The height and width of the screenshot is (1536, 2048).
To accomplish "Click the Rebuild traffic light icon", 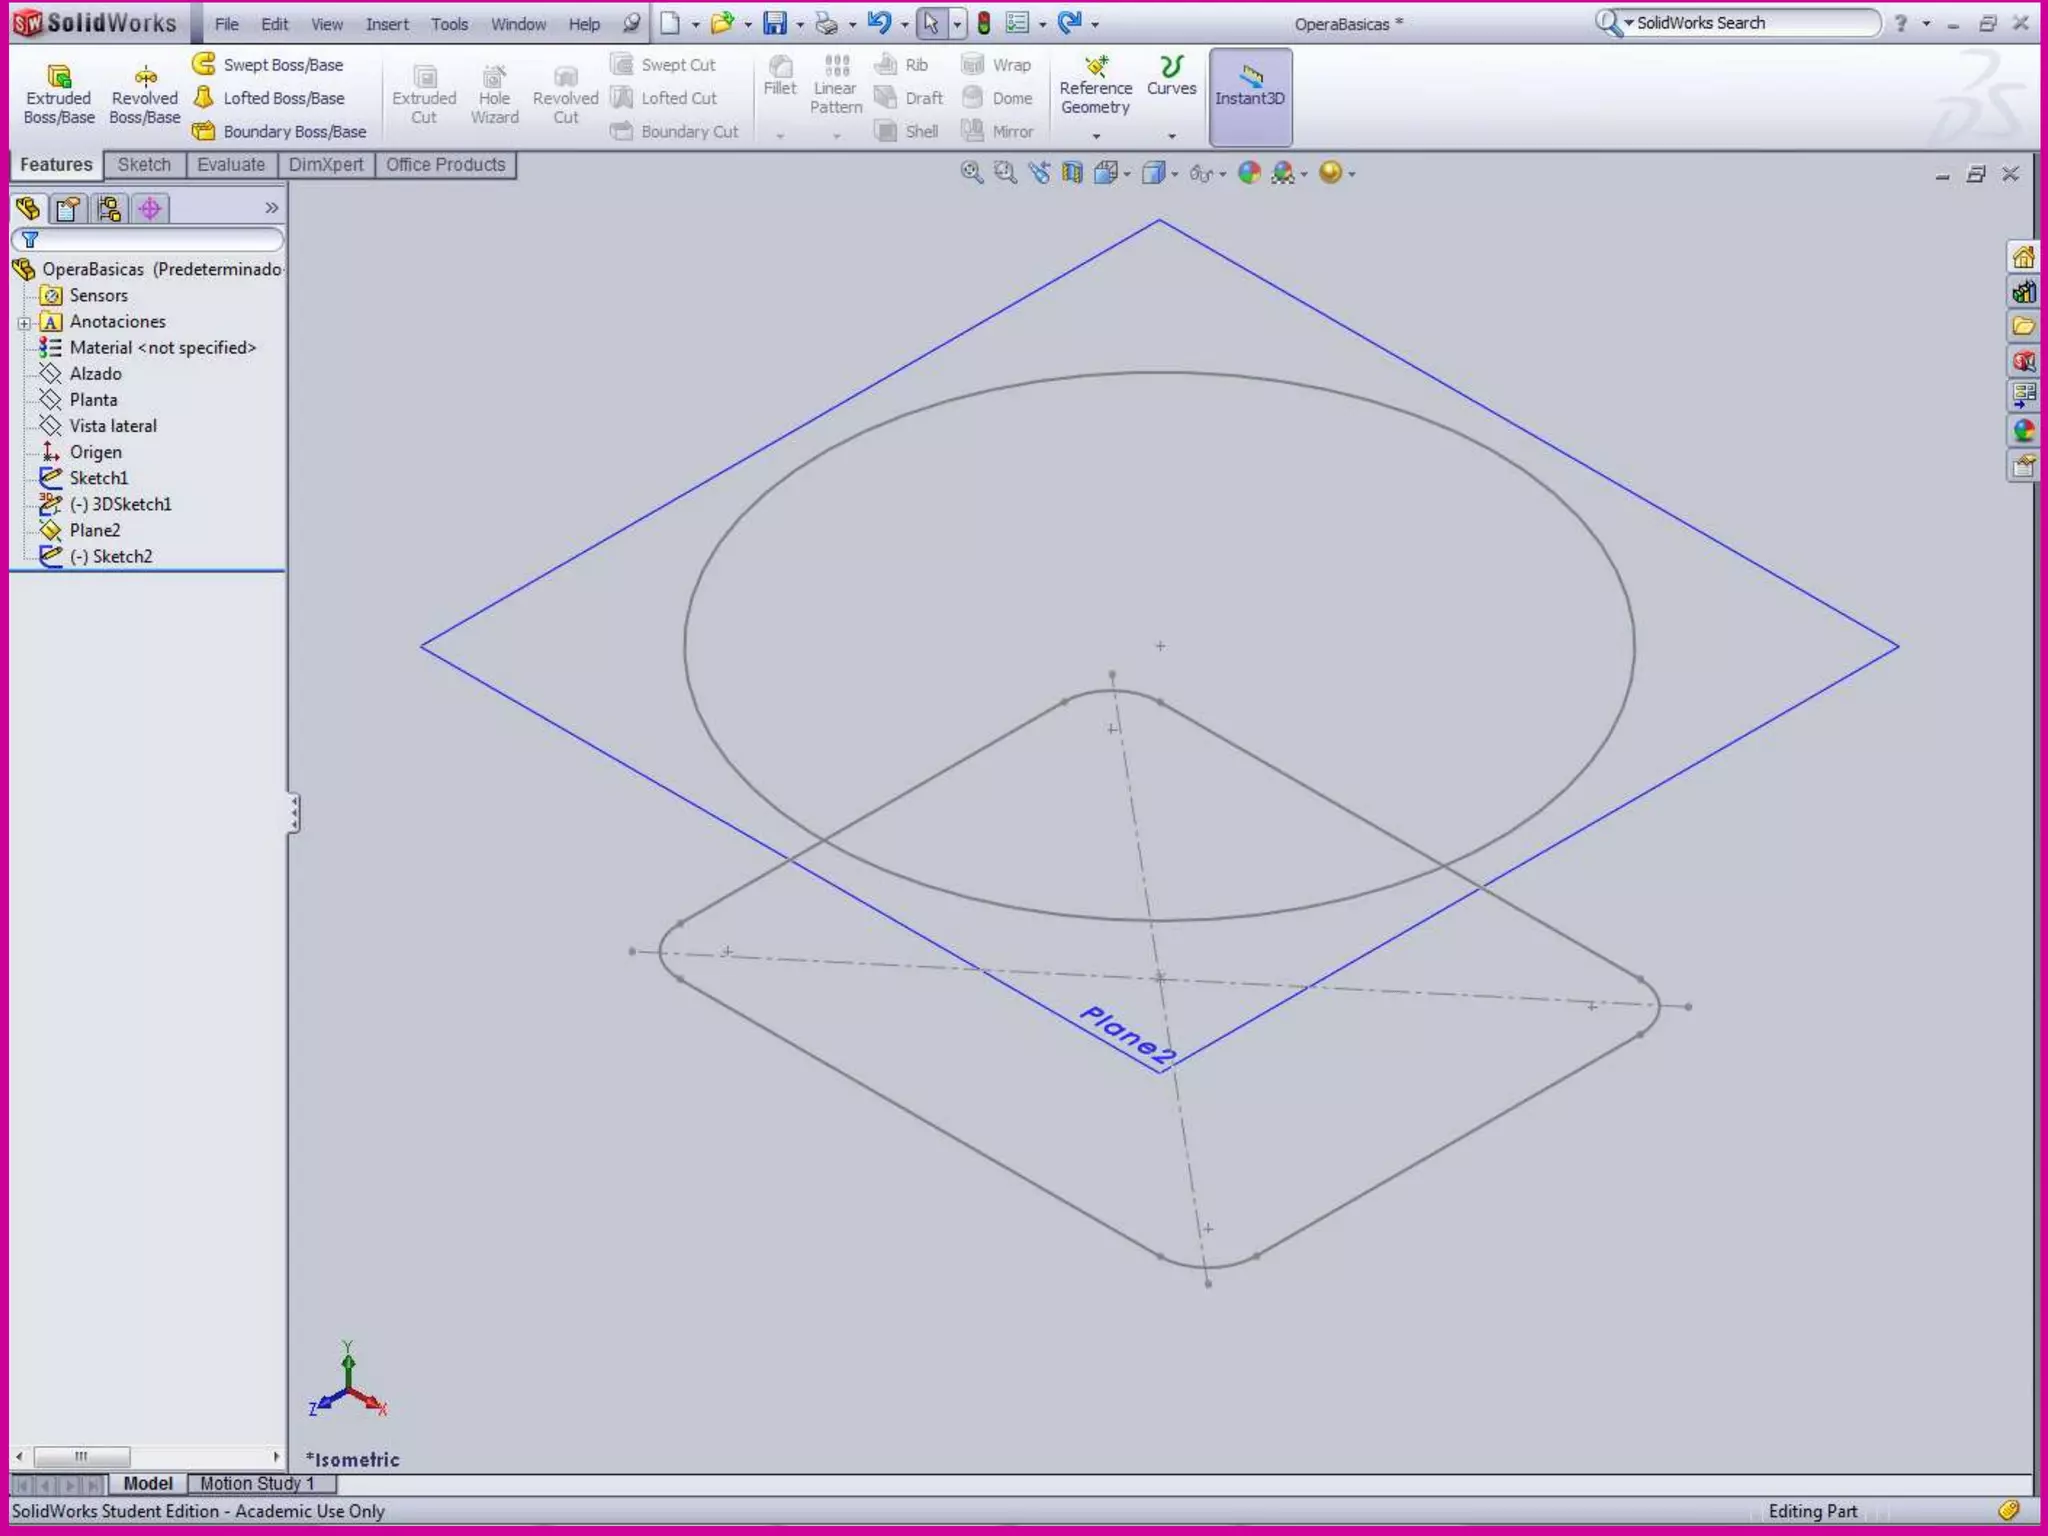I will (x=984, y=23).
